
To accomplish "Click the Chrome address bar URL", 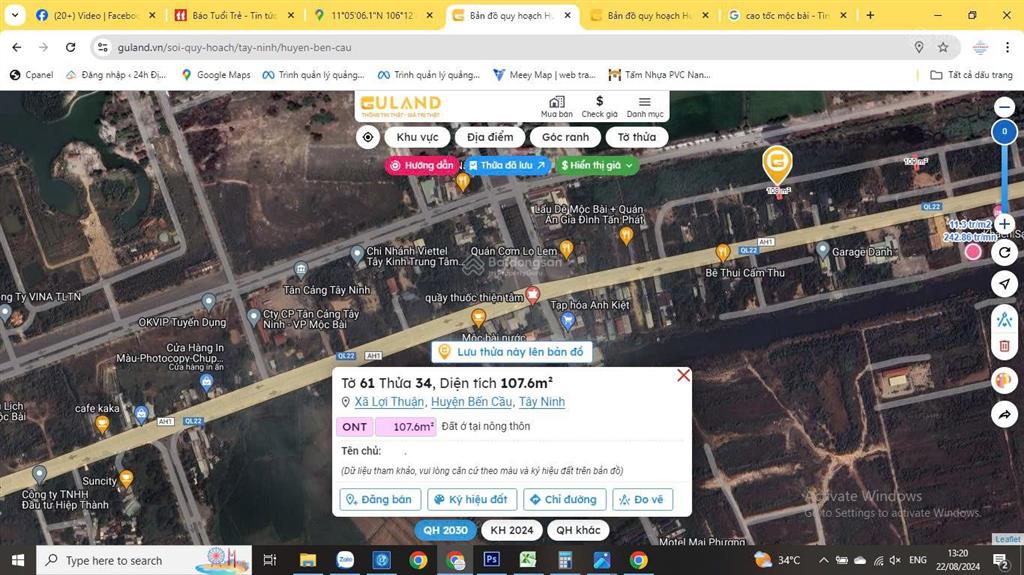I will 234,47.
